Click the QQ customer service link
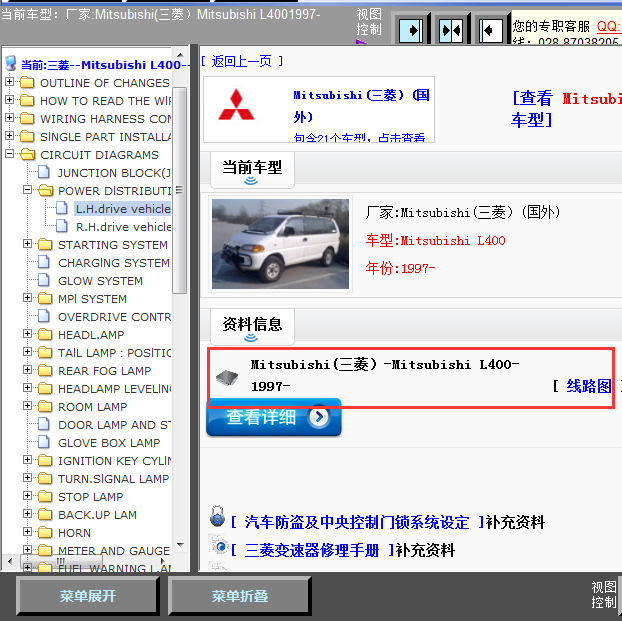Viewport: 622px width, 621px height. coord(609,26)
